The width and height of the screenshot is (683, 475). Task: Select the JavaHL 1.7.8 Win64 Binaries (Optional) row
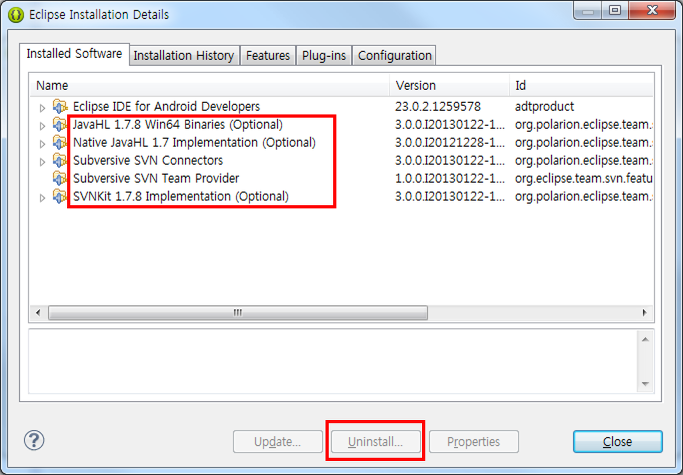pos(342,125)
